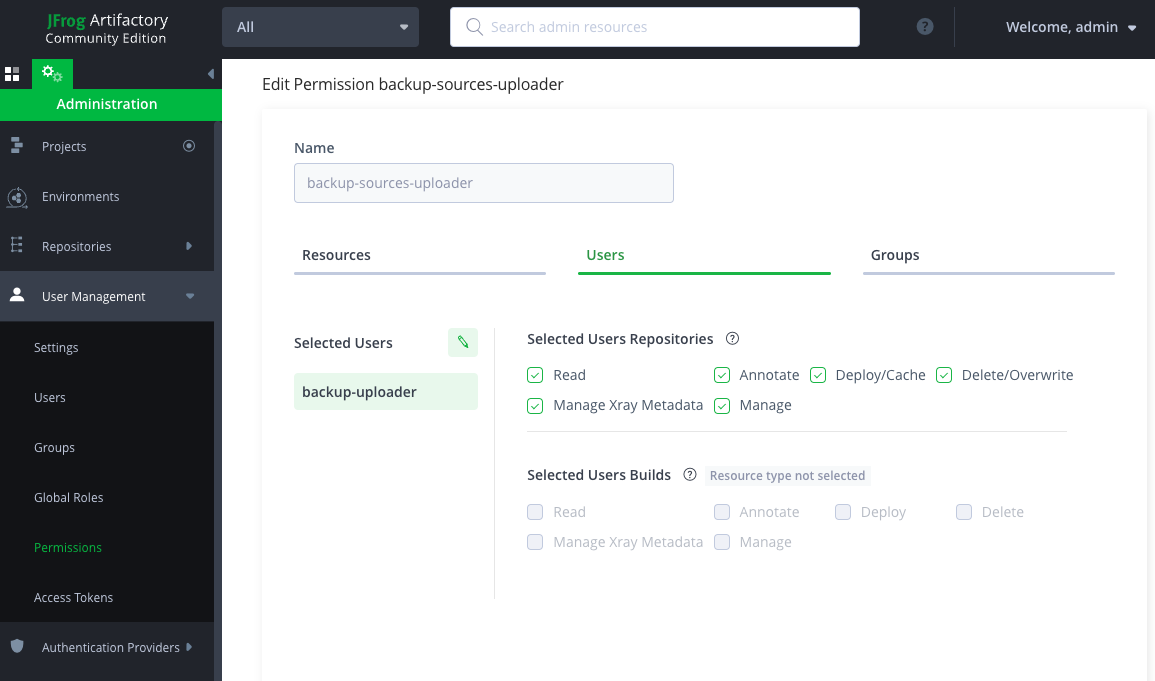This screenshot has height=681, width=1155.
Task: Expand the Welcome, admin account menu
Action: (1071, 27)
